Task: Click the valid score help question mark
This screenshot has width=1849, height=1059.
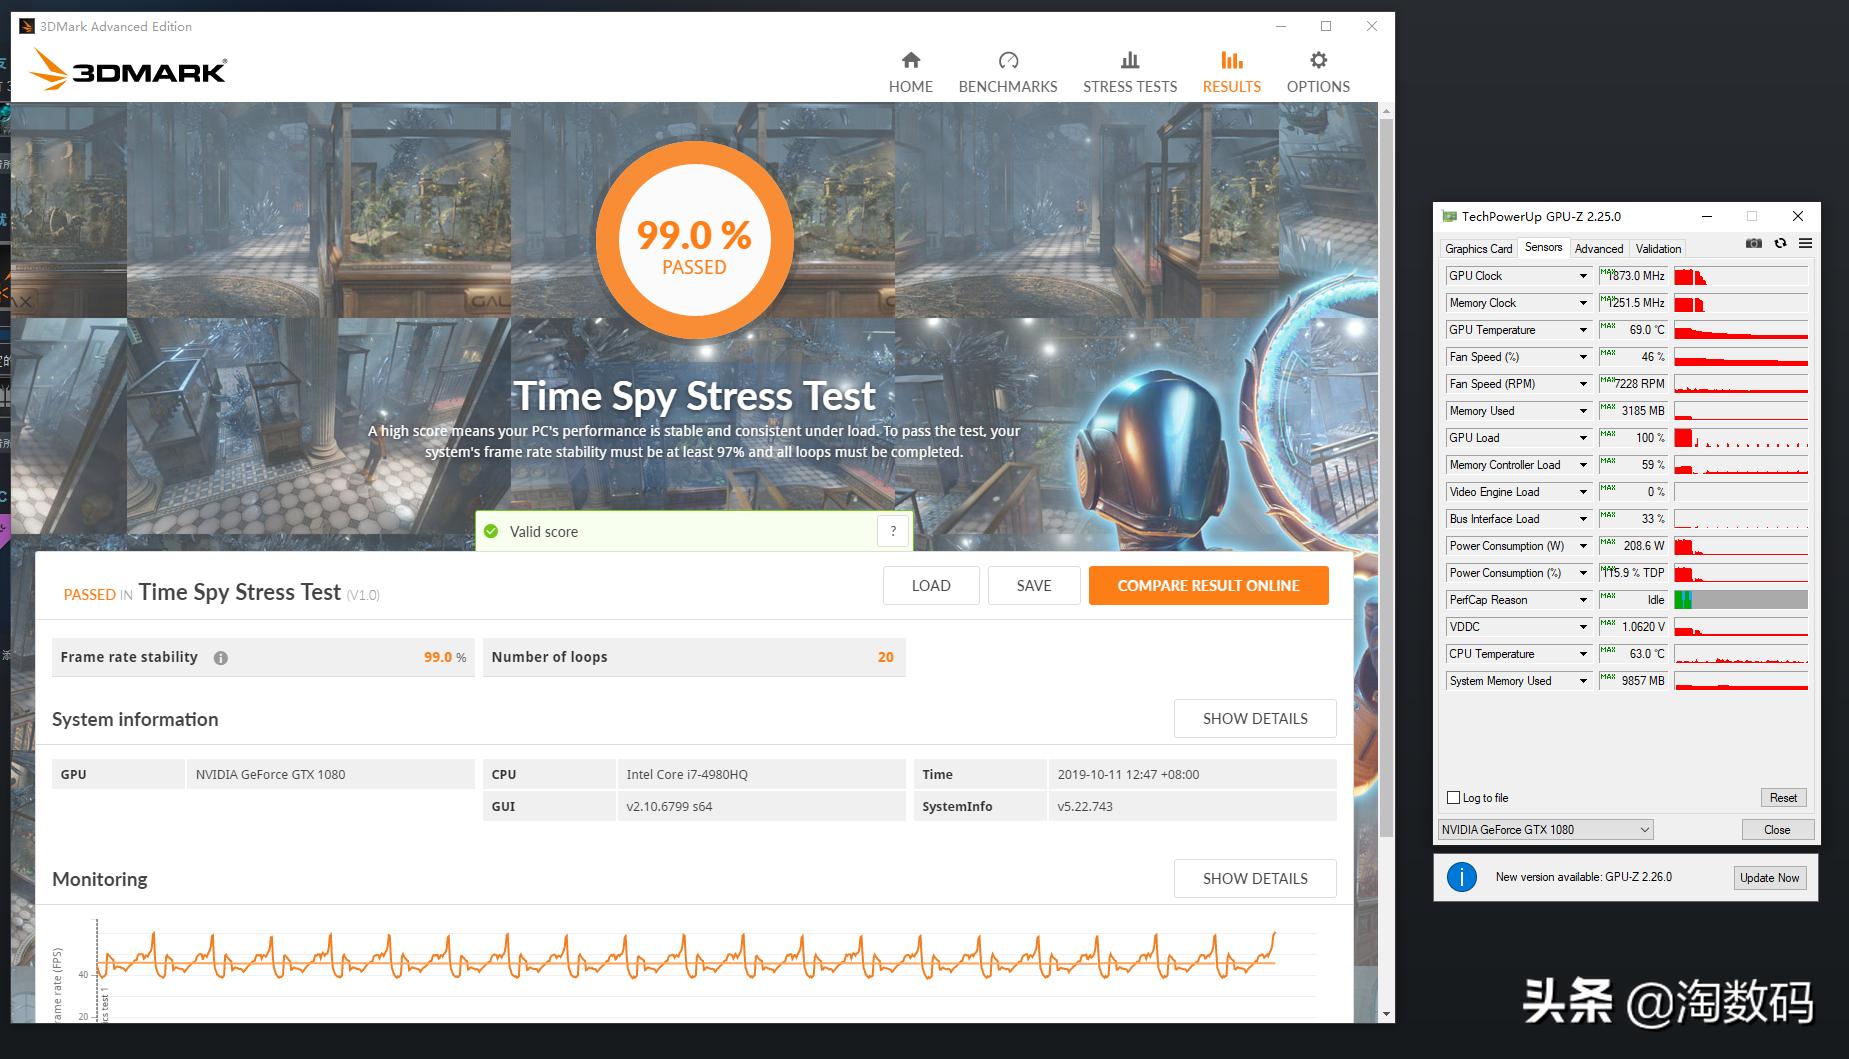Action: 893,531
